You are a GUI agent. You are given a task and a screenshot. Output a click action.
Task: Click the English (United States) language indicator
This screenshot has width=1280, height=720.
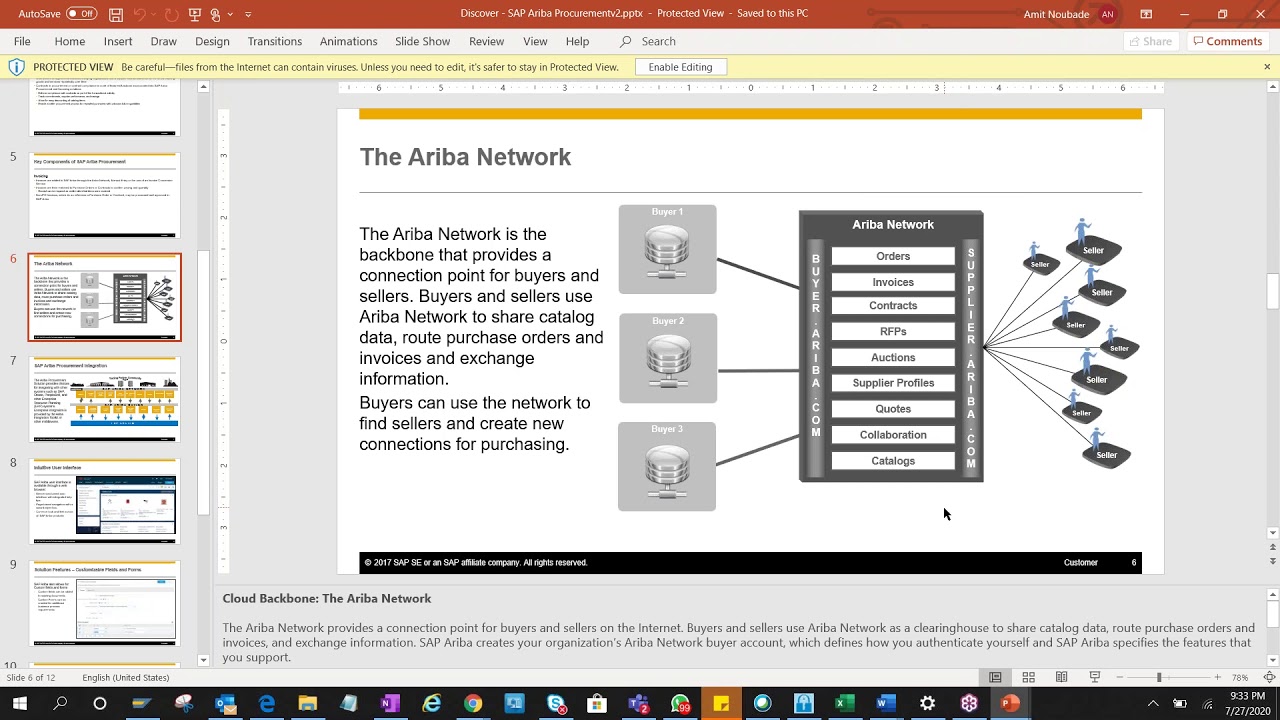coord(126,677)
